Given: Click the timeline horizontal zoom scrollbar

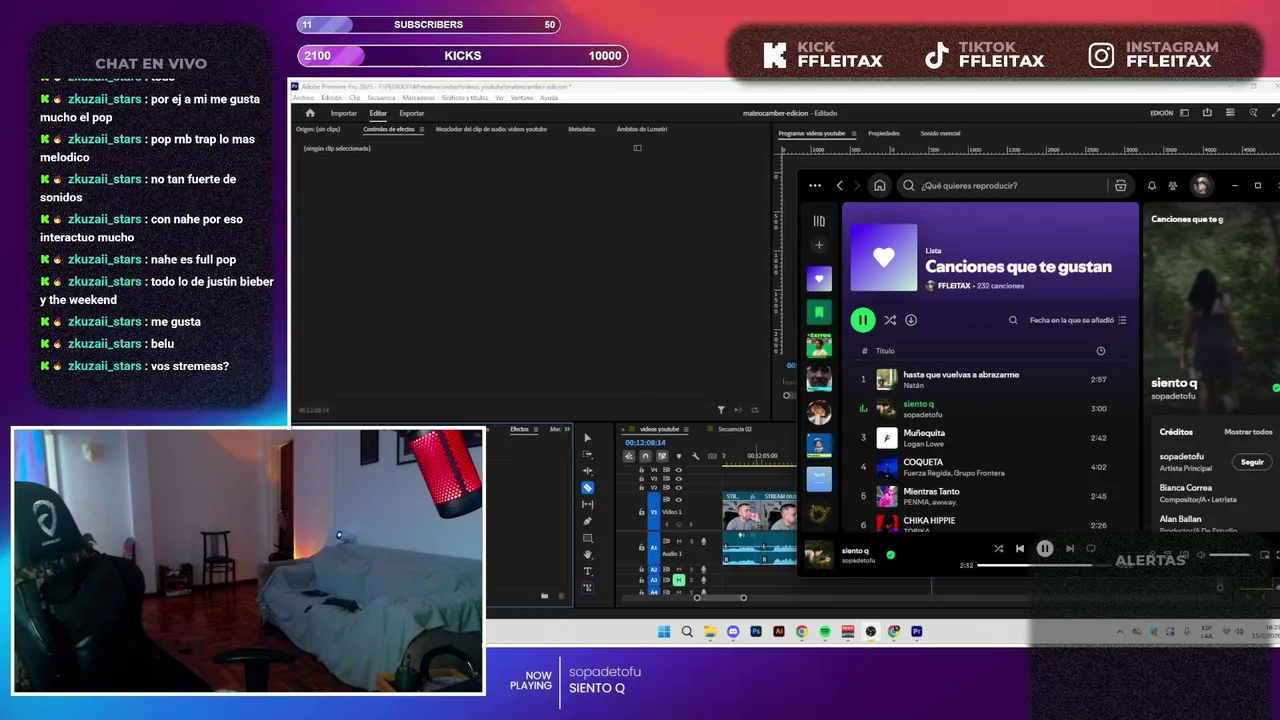Looking at the screenshot, I should (720, 598).
